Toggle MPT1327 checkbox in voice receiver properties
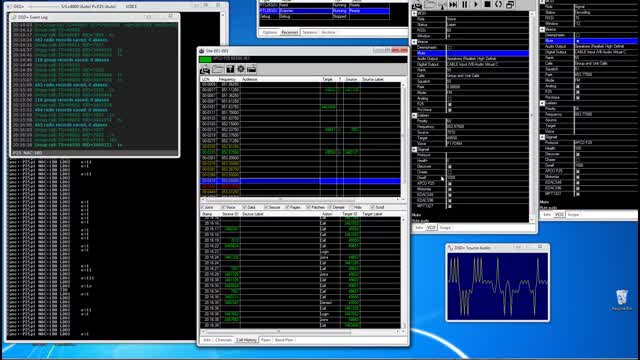The image size is (640, 360). pos(450,206)
